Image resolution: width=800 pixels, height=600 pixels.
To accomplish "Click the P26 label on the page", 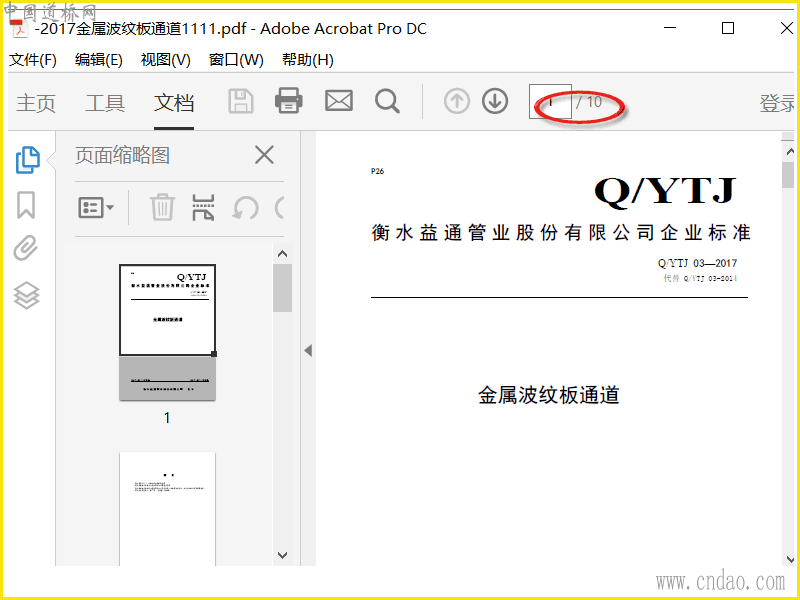I will (x=378, y=171).
